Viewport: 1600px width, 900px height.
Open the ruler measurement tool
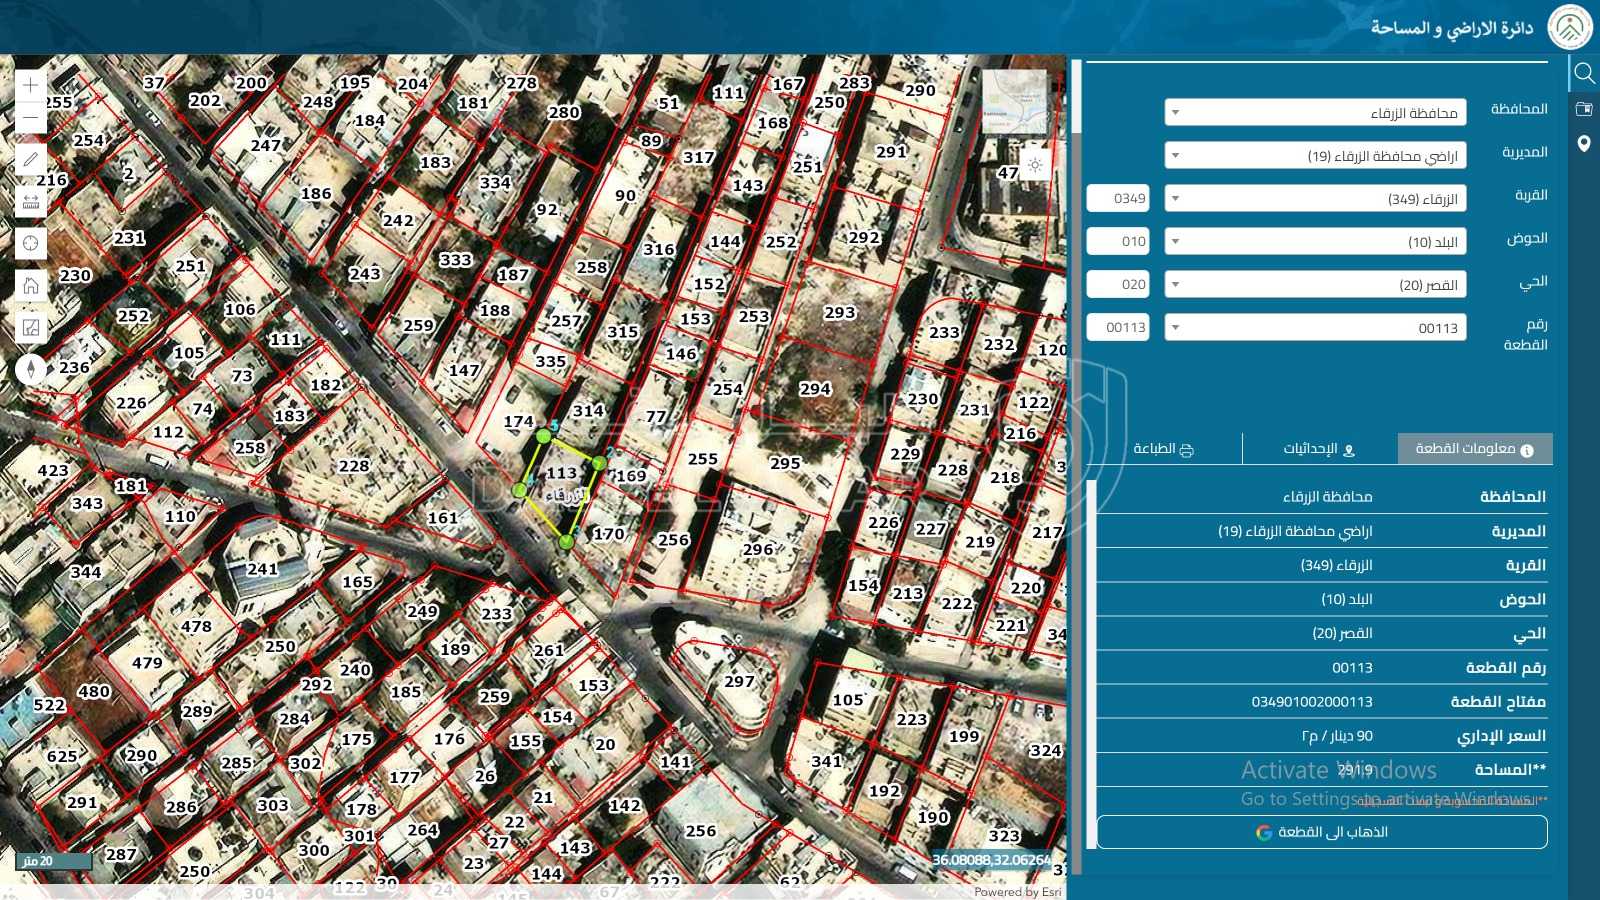pyautogui.click(x=31, y=201)
